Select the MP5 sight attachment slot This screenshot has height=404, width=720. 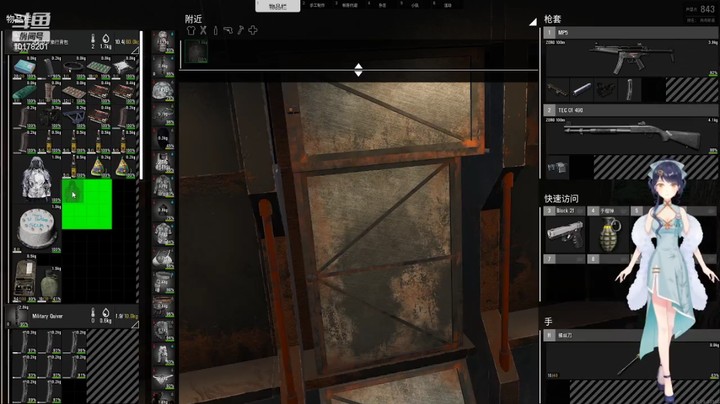[x=606, y=90]
